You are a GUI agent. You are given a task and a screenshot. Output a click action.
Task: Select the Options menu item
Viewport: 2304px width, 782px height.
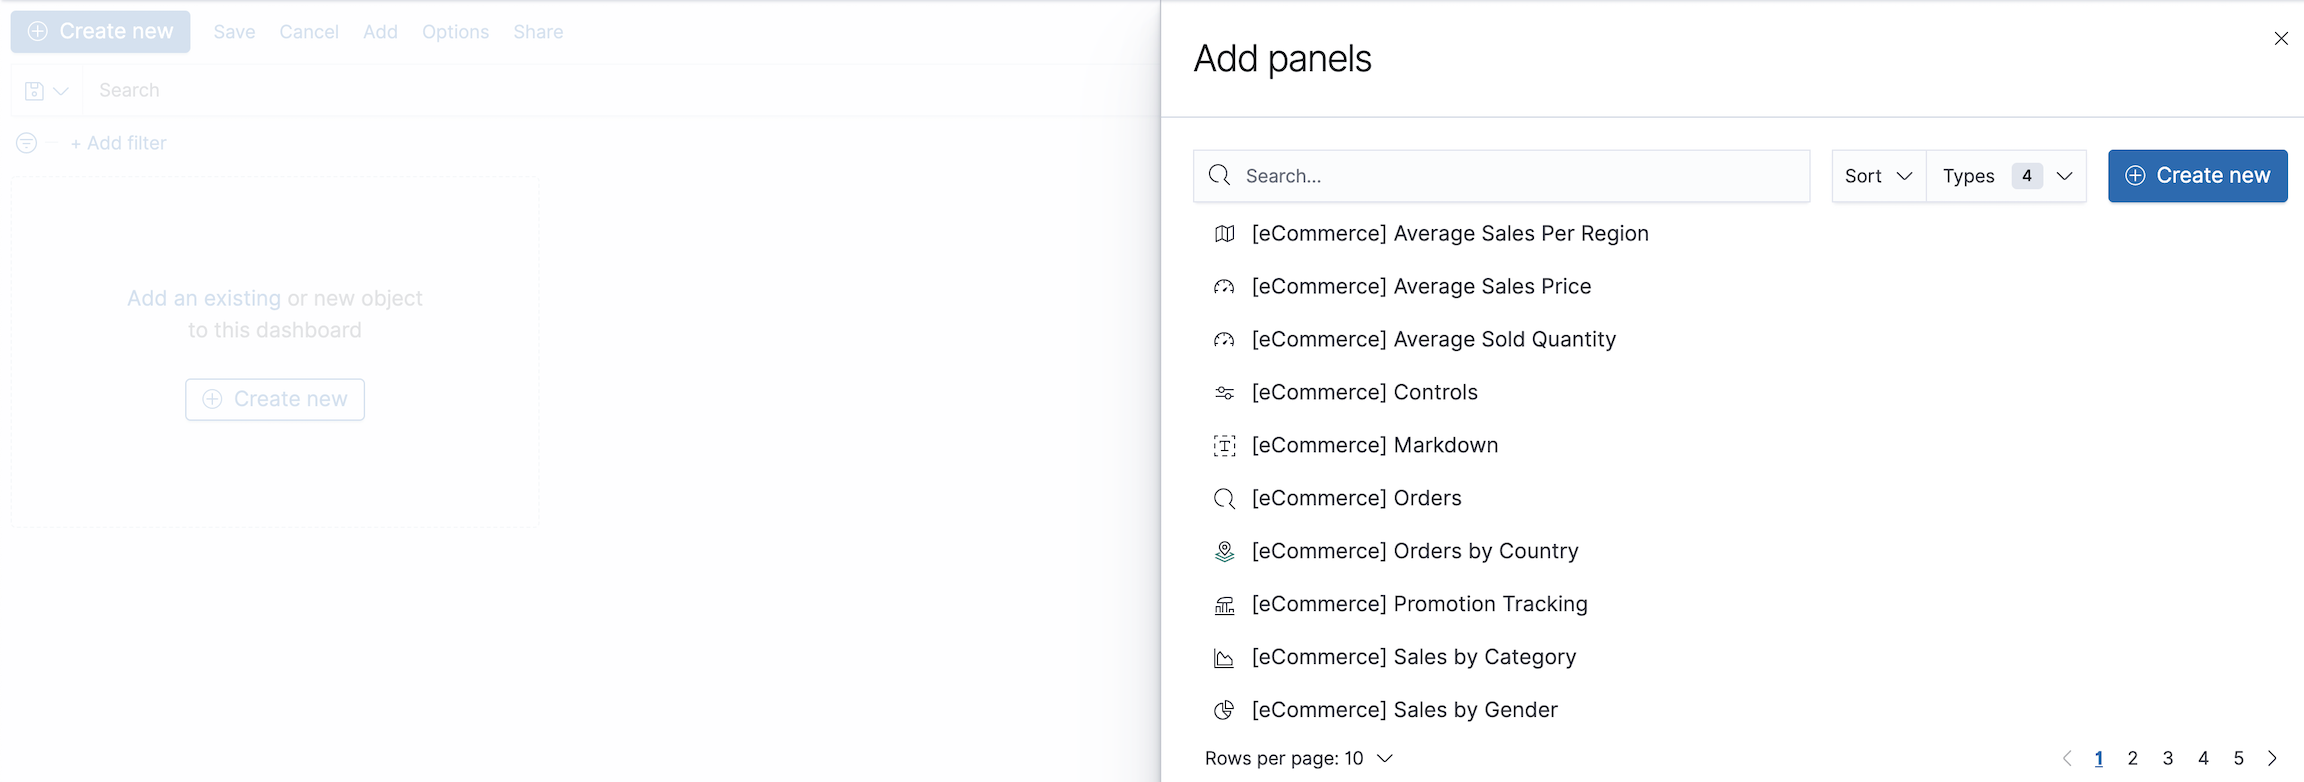tap(455, 31)
